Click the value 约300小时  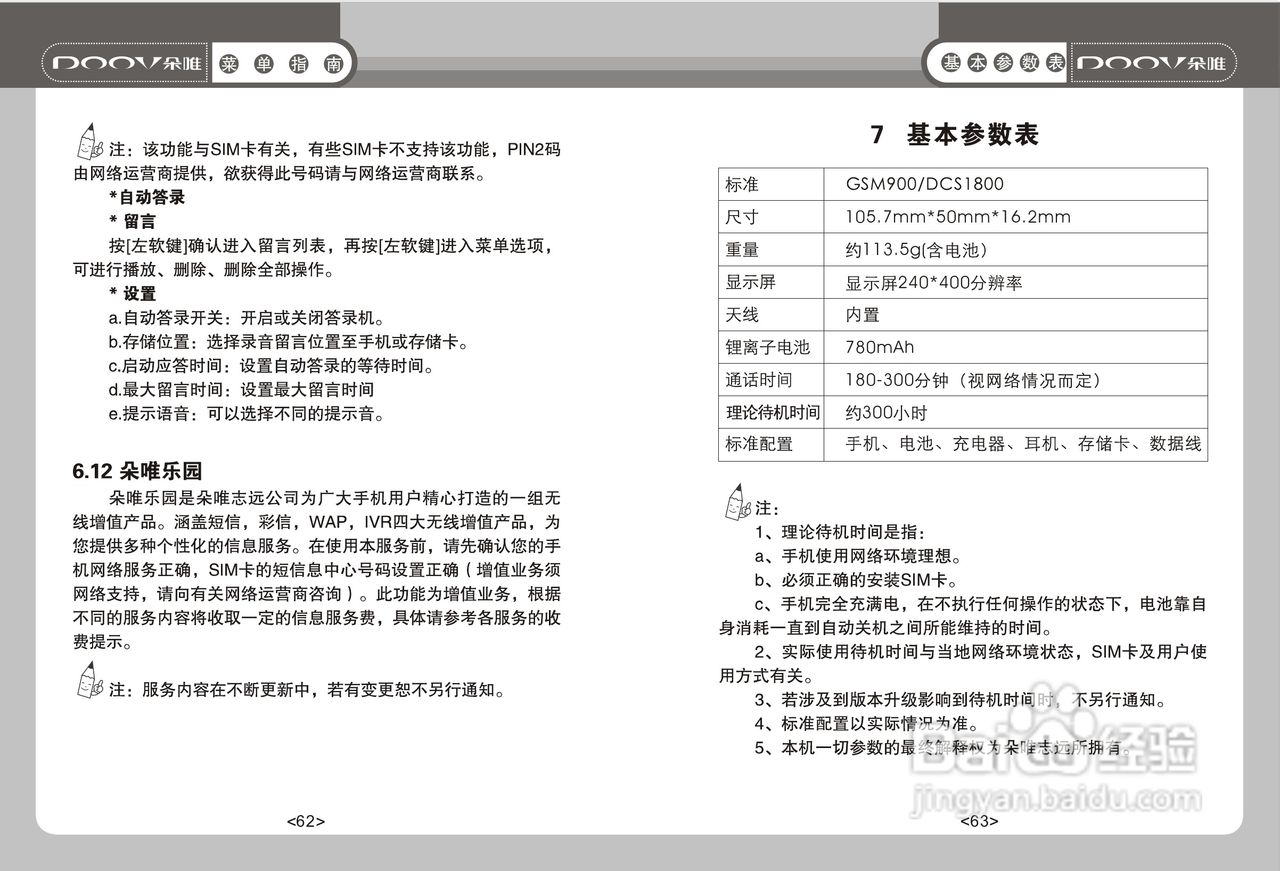(887, 412)
